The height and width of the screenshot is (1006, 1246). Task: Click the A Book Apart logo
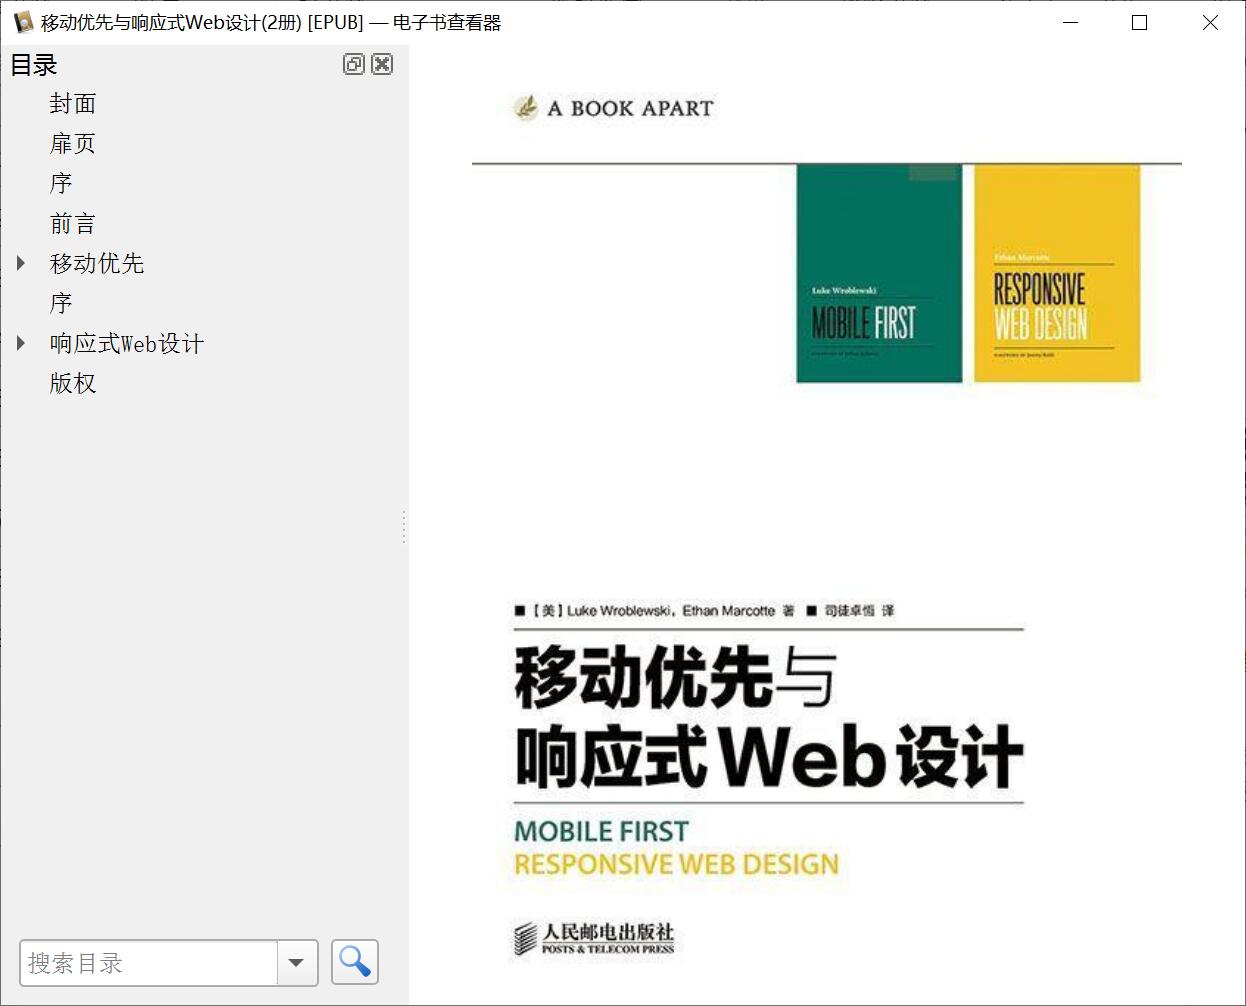(x=613, y=108)
